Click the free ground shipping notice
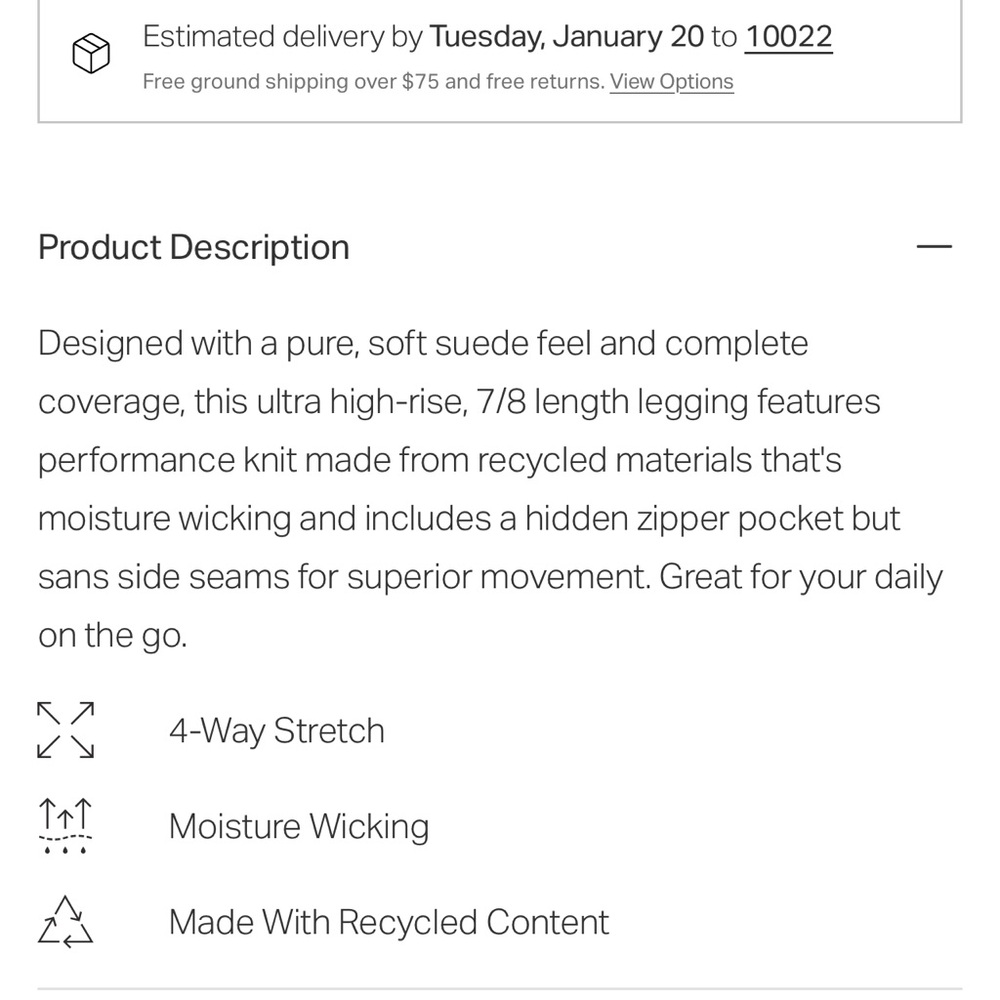 (373, 82)
